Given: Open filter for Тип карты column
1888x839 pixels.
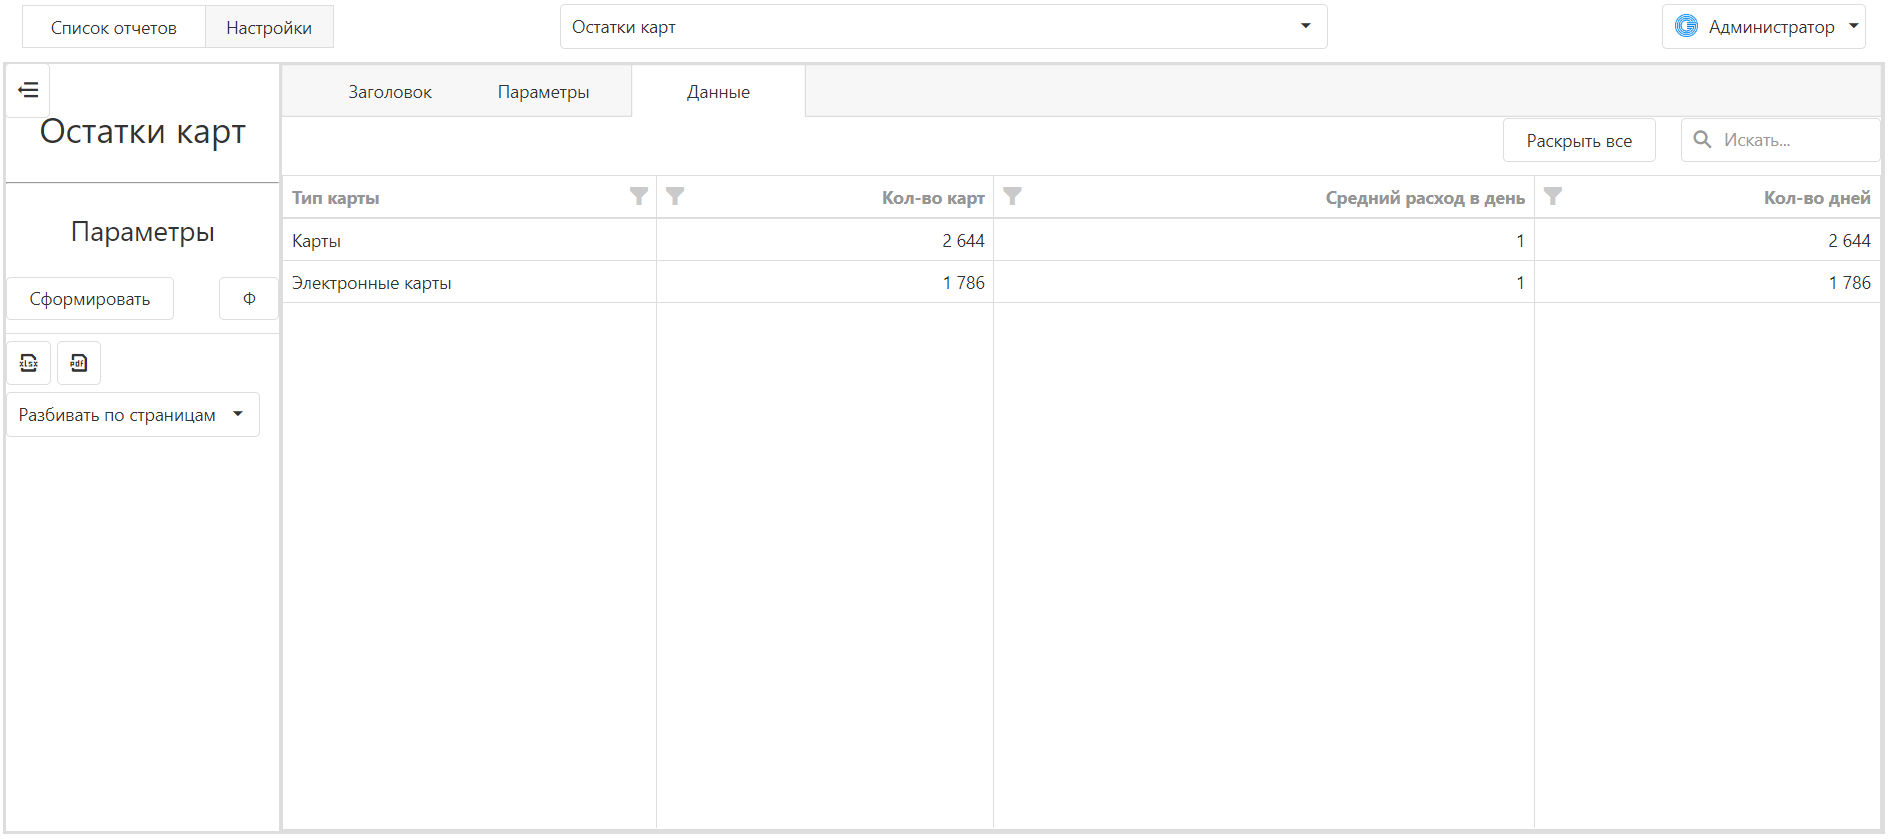Looking at the screenshot, I should click(639, 196).
